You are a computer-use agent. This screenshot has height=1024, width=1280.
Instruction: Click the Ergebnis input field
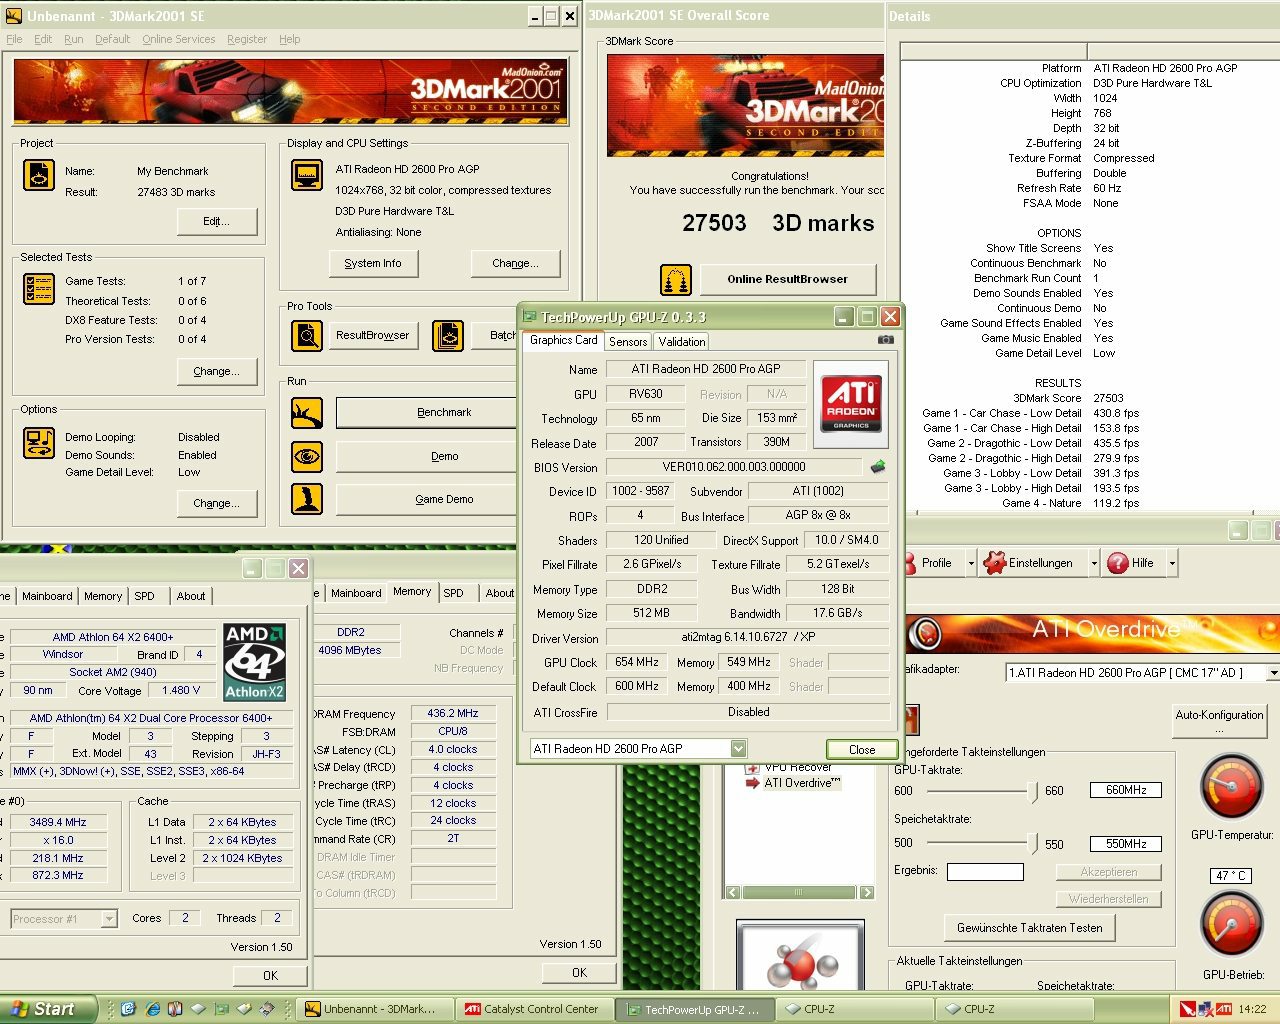click(x=985, y=872)
